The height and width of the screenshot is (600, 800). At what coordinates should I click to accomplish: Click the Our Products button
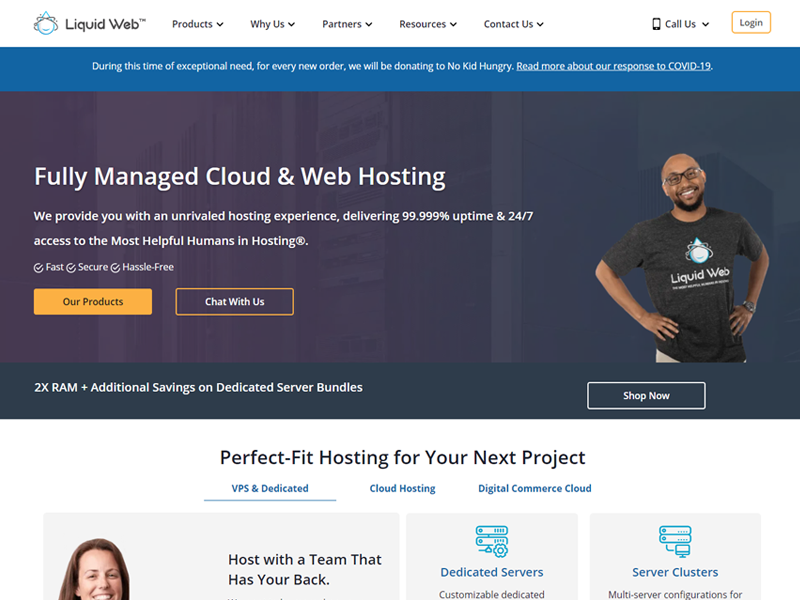(93, 302)
